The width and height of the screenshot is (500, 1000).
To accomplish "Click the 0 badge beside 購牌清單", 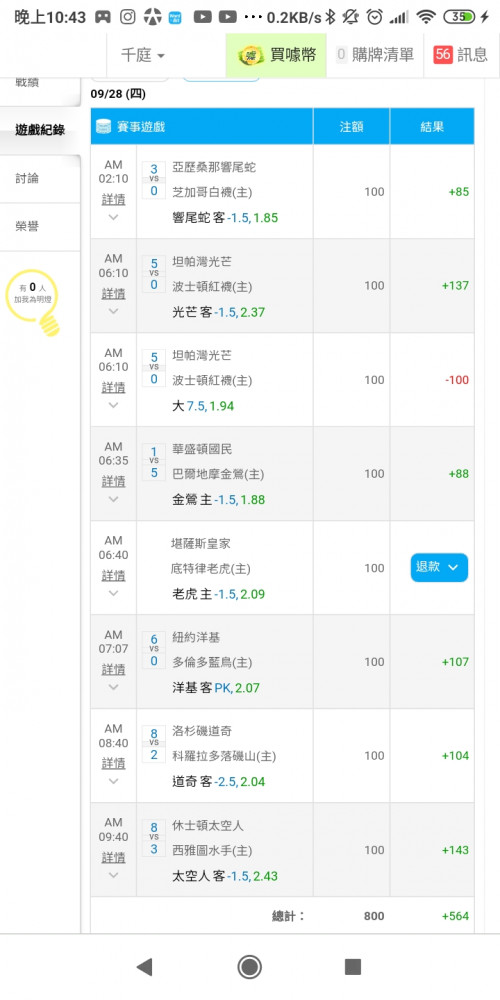I will pyautogui.click(x=341, y=55).
